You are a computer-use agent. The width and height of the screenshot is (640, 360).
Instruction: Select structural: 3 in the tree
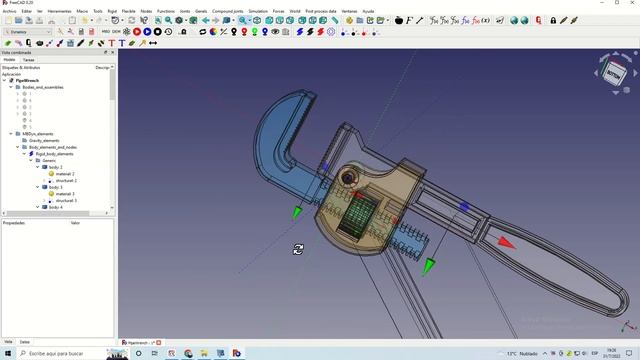pos(66,201)
